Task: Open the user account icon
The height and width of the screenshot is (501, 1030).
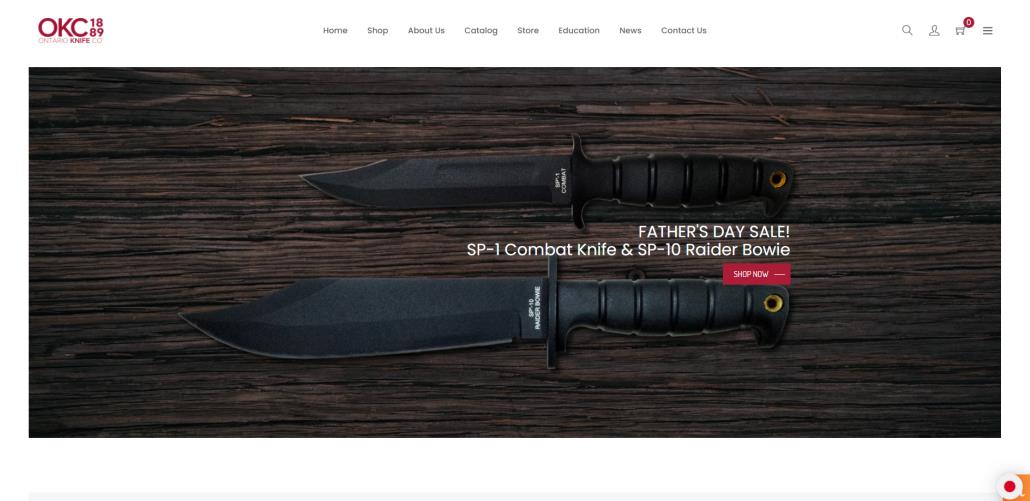Action: 934,30
